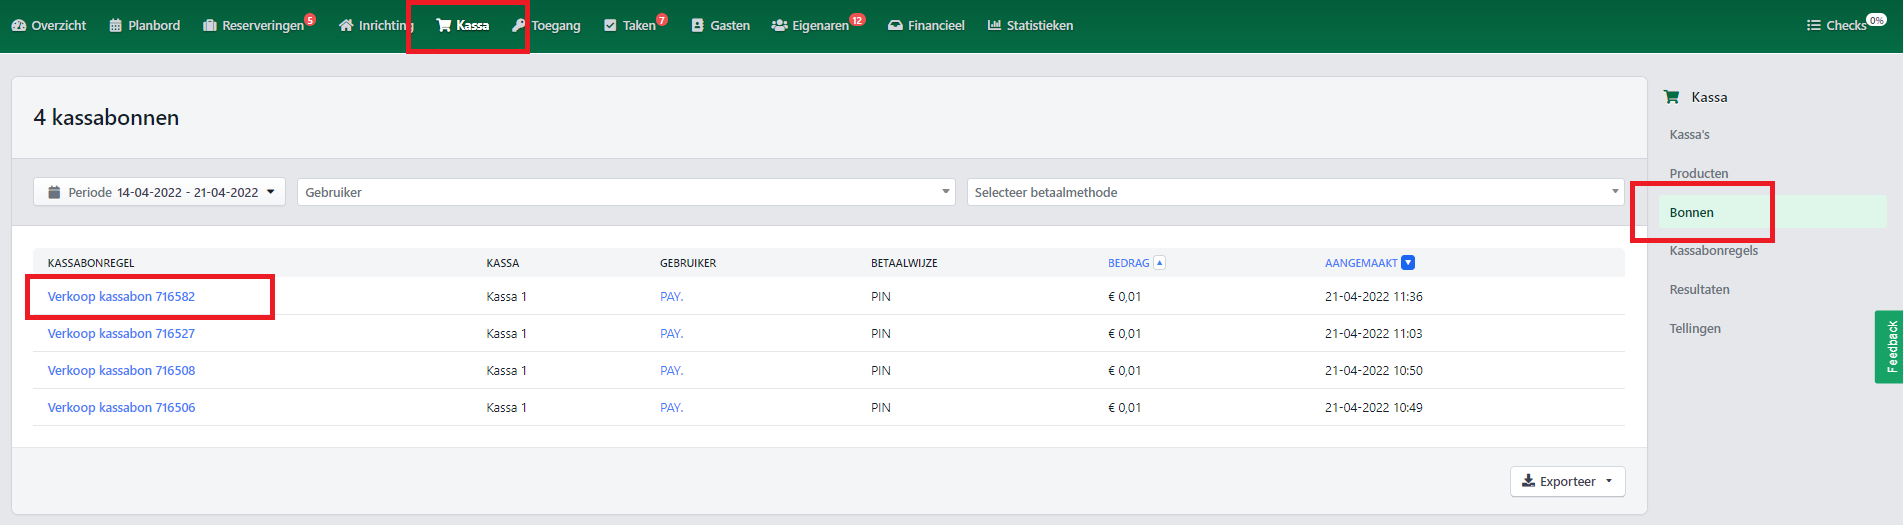Open the green Feedback side tab
This screenshot has height=525, width=1903.
point(1889,347)
